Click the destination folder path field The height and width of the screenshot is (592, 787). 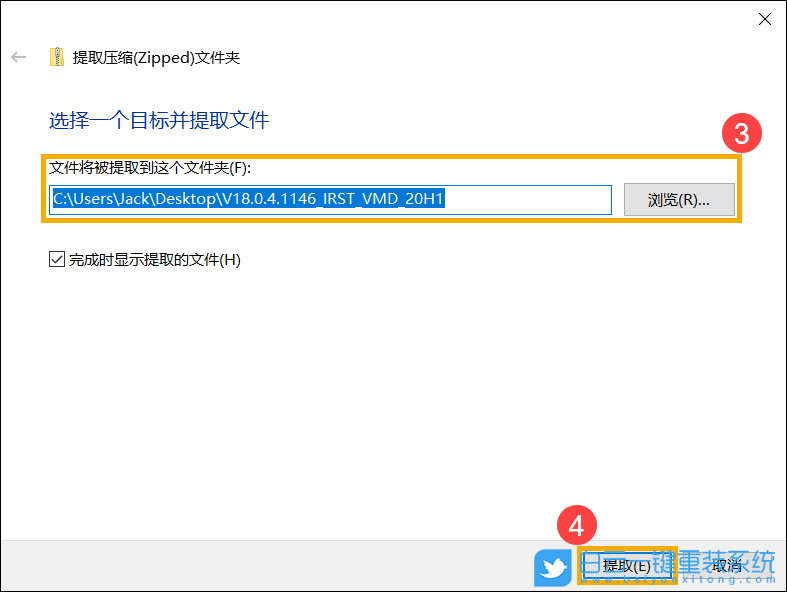point(330,199)
